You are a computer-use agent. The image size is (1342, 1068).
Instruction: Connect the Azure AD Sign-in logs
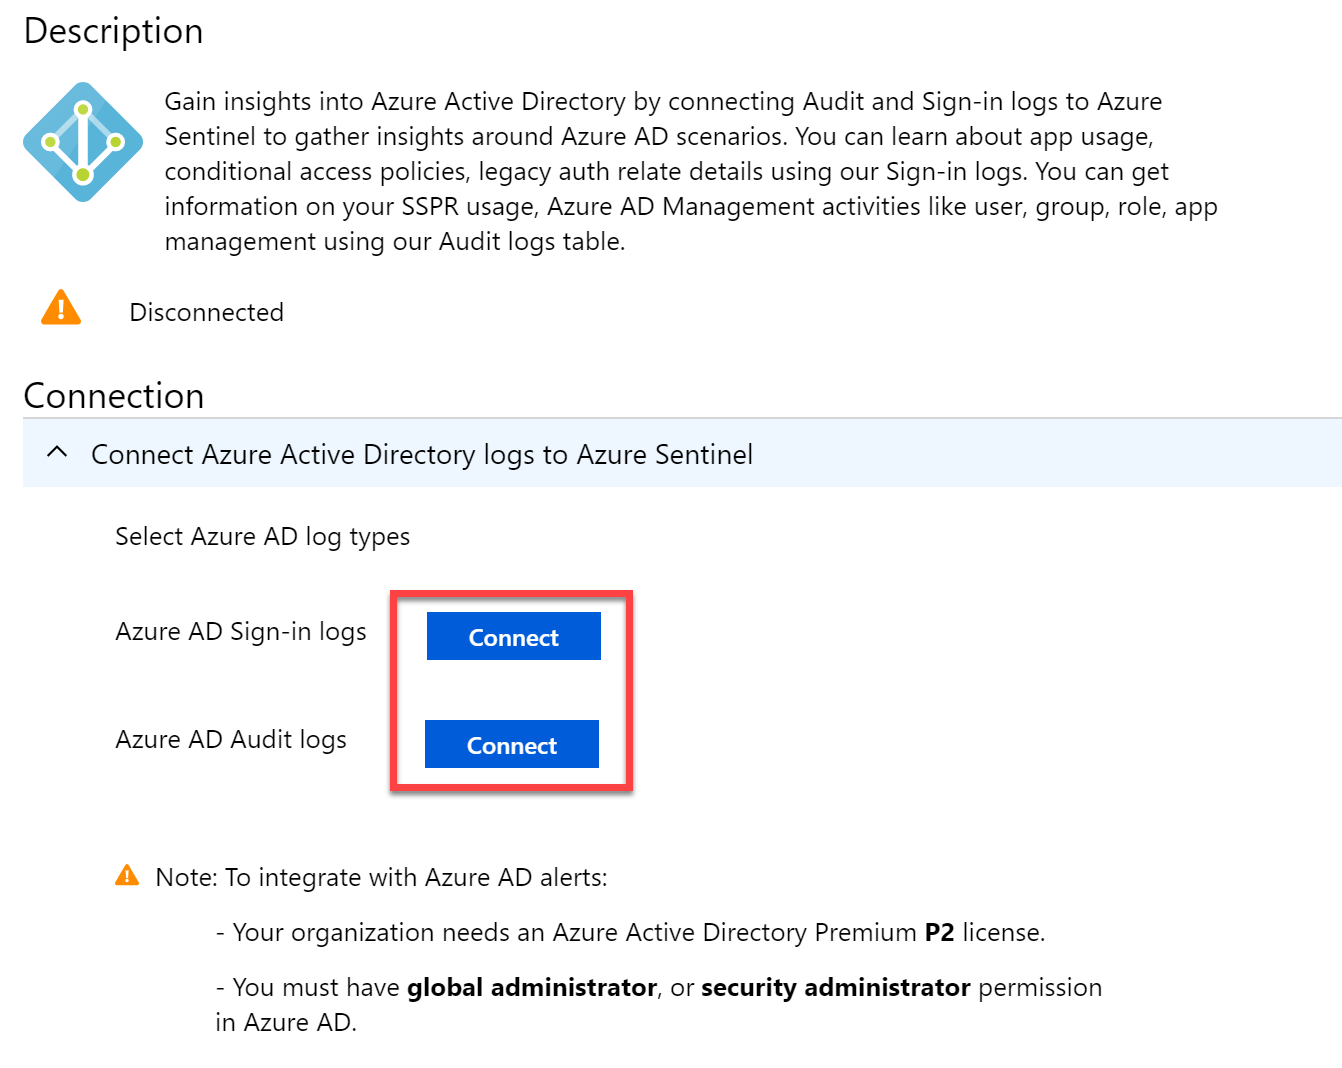(x=514, y=636)
